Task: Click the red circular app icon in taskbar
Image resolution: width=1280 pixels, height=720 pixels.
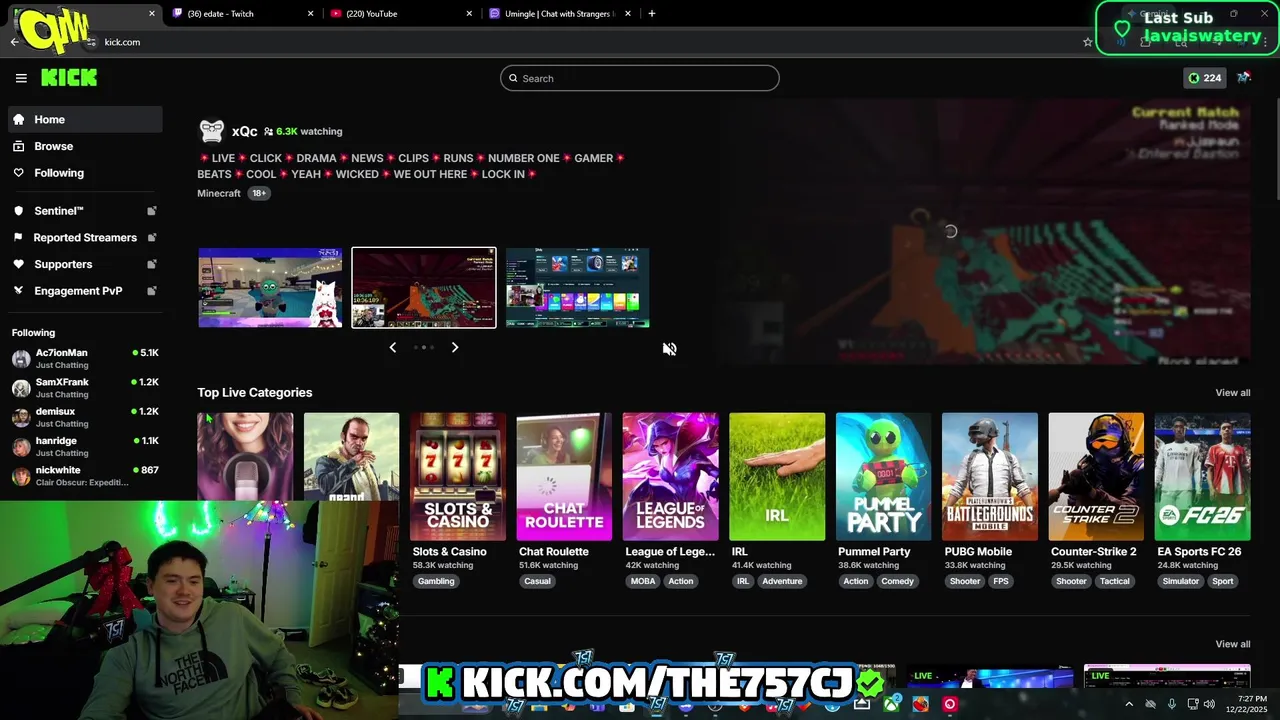Action: pyautogui.click(x=949, y=704)
